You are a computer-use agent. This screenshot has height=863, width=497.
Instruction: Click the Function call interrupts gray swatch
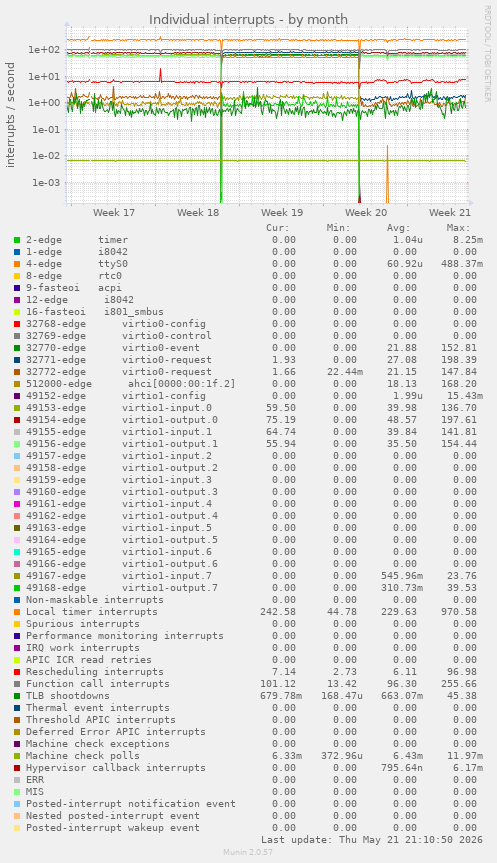tap(17, 684)
